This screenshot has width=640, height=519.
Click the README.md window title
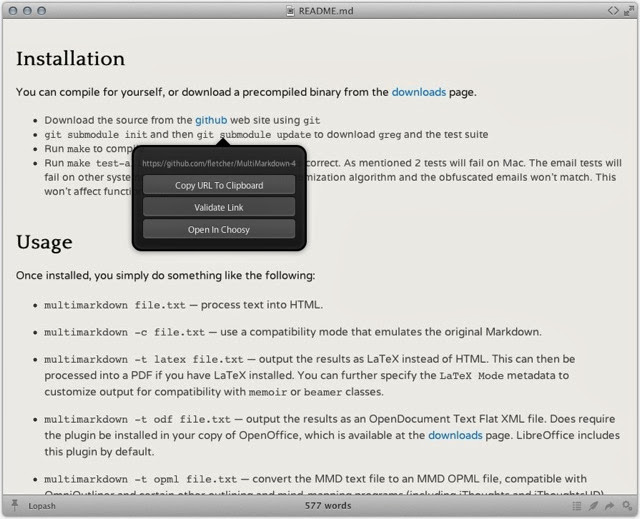point(326,11)
